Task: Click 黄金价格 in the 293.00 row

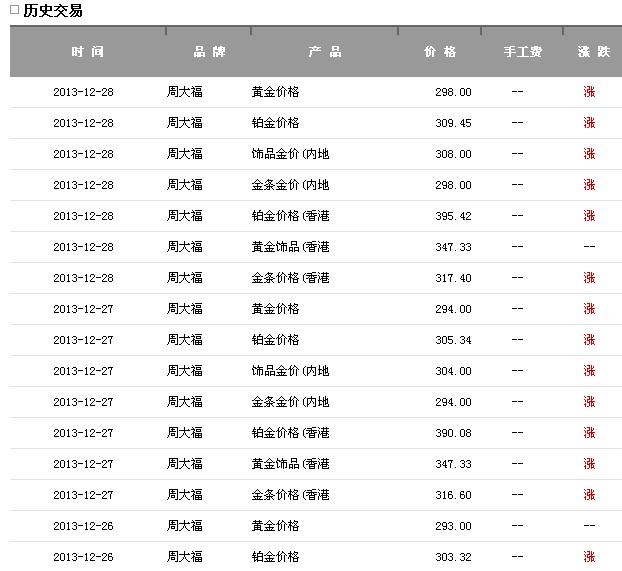Action: [x=275, y=525]
